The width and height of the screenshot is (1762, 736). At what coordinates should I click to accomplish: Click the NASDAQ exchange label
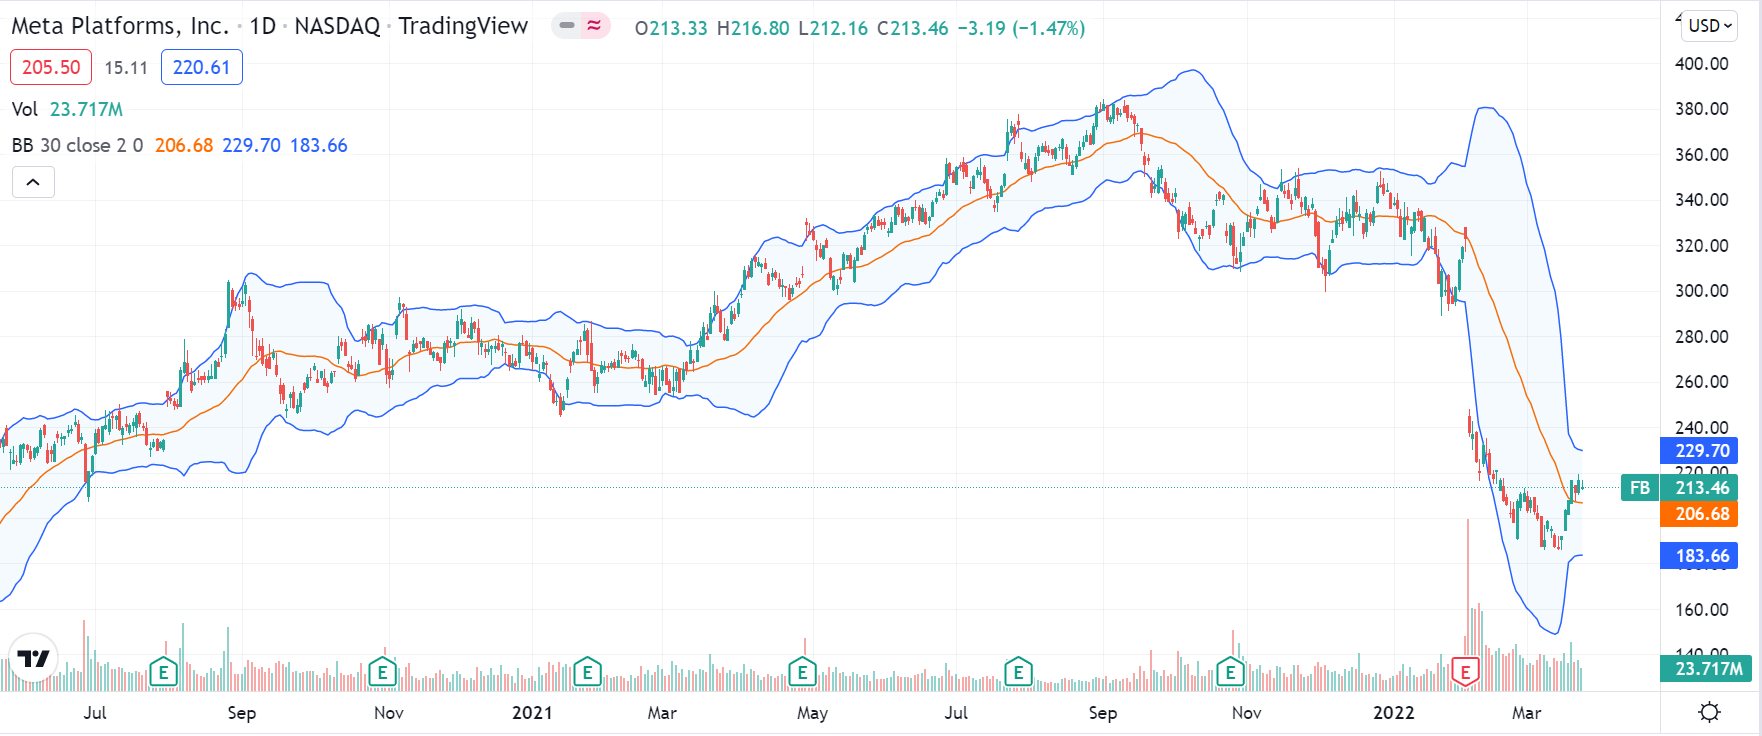click(x=338, y=26)
